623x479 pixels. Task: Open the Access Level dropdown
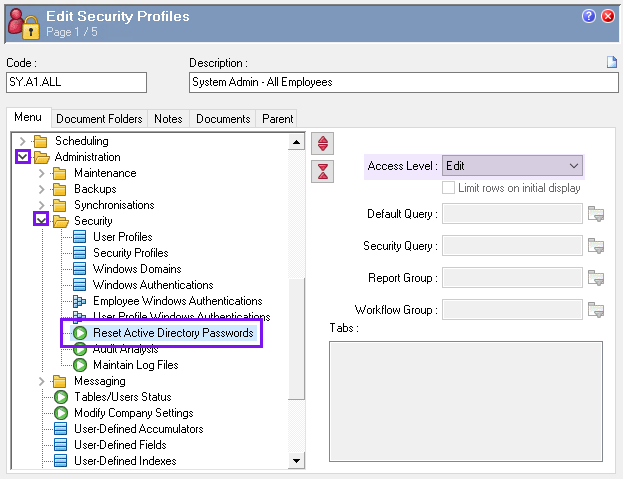coord(512,166)
